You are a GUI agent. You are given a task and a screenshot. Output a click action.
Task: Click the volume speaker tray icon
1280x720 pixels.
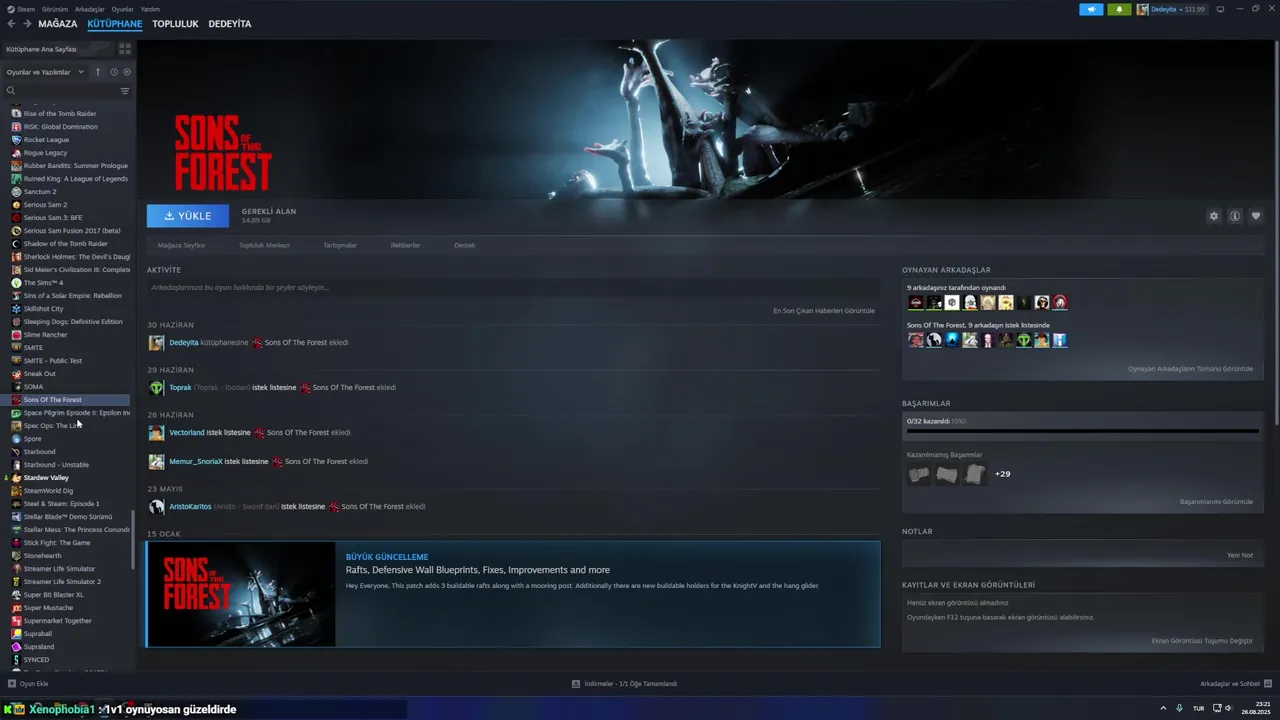pos(1229,708)
